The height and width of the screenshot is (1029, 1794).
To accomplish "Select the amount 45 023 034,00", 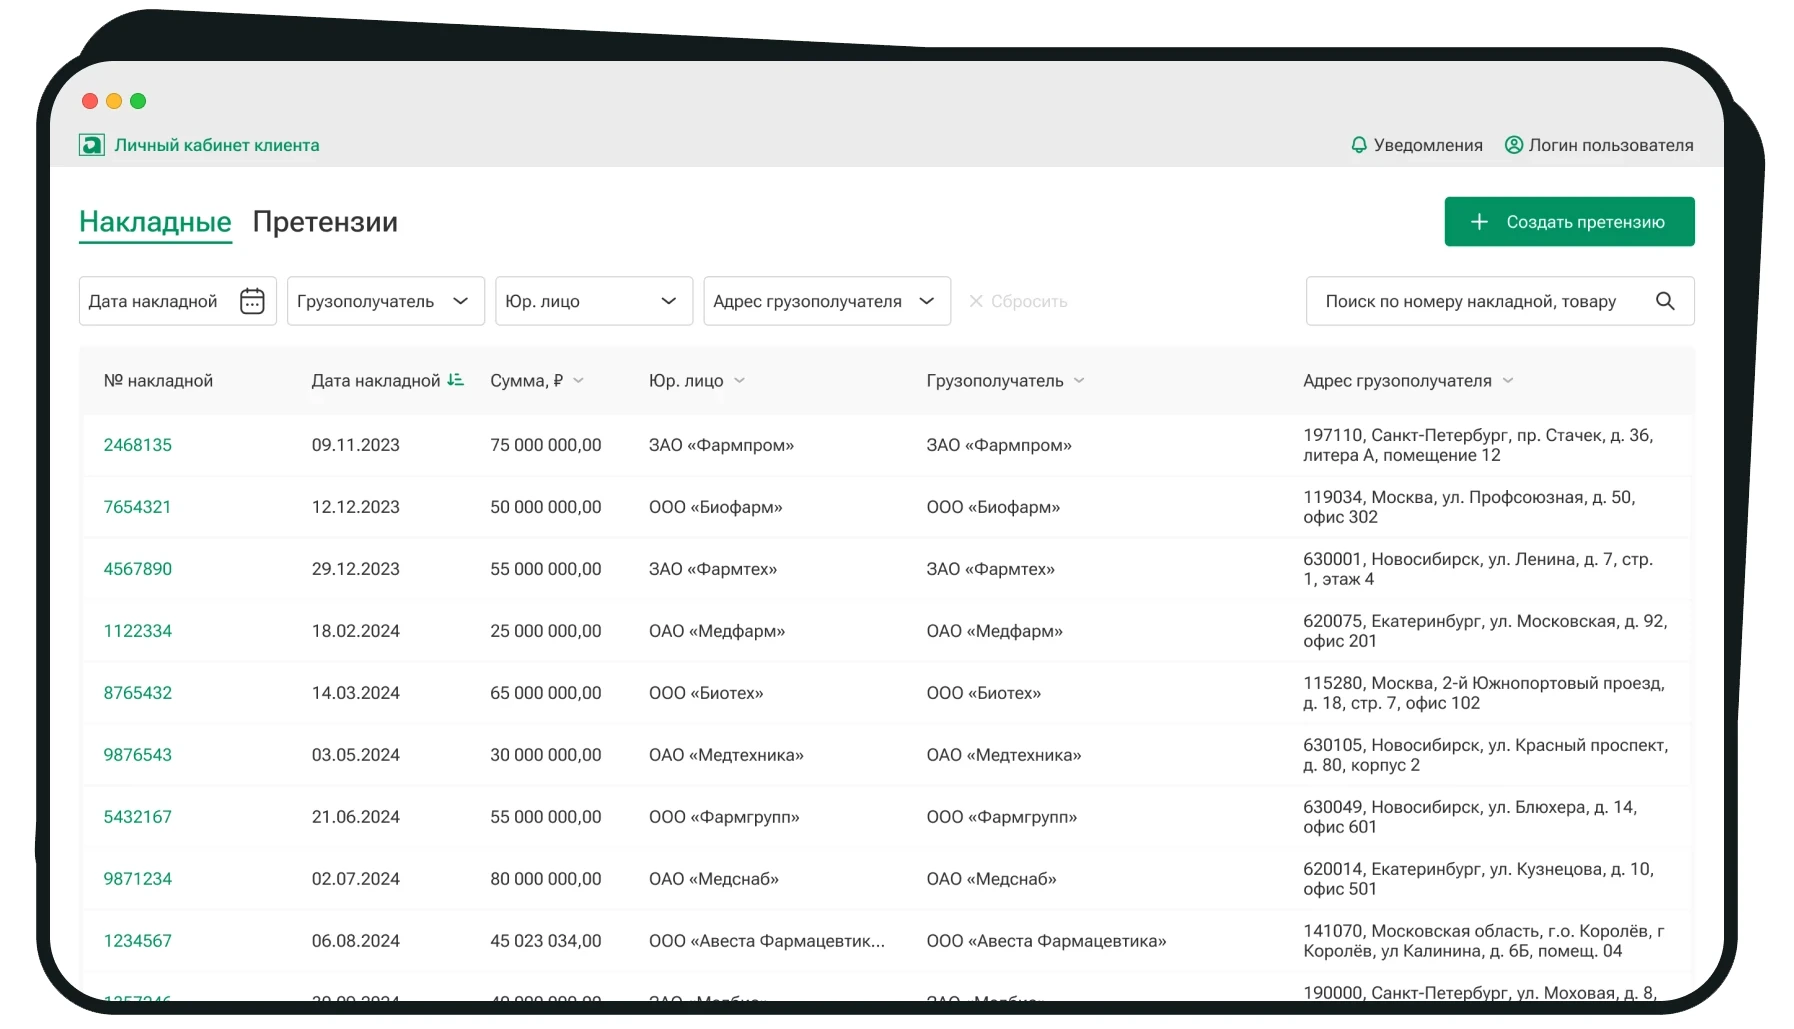I will (546, 941).
